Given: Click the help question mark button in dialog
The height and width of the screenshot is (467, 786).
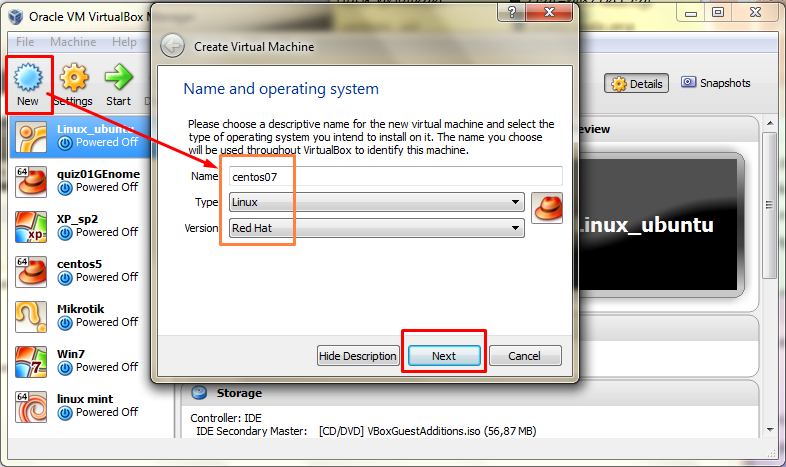Looking at the screenshot, I should coord(511,12).
